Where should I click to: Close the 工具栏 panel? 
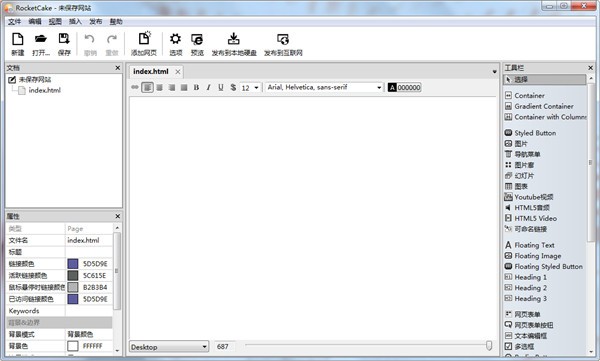pyautogui.click(x=590, y=68)
